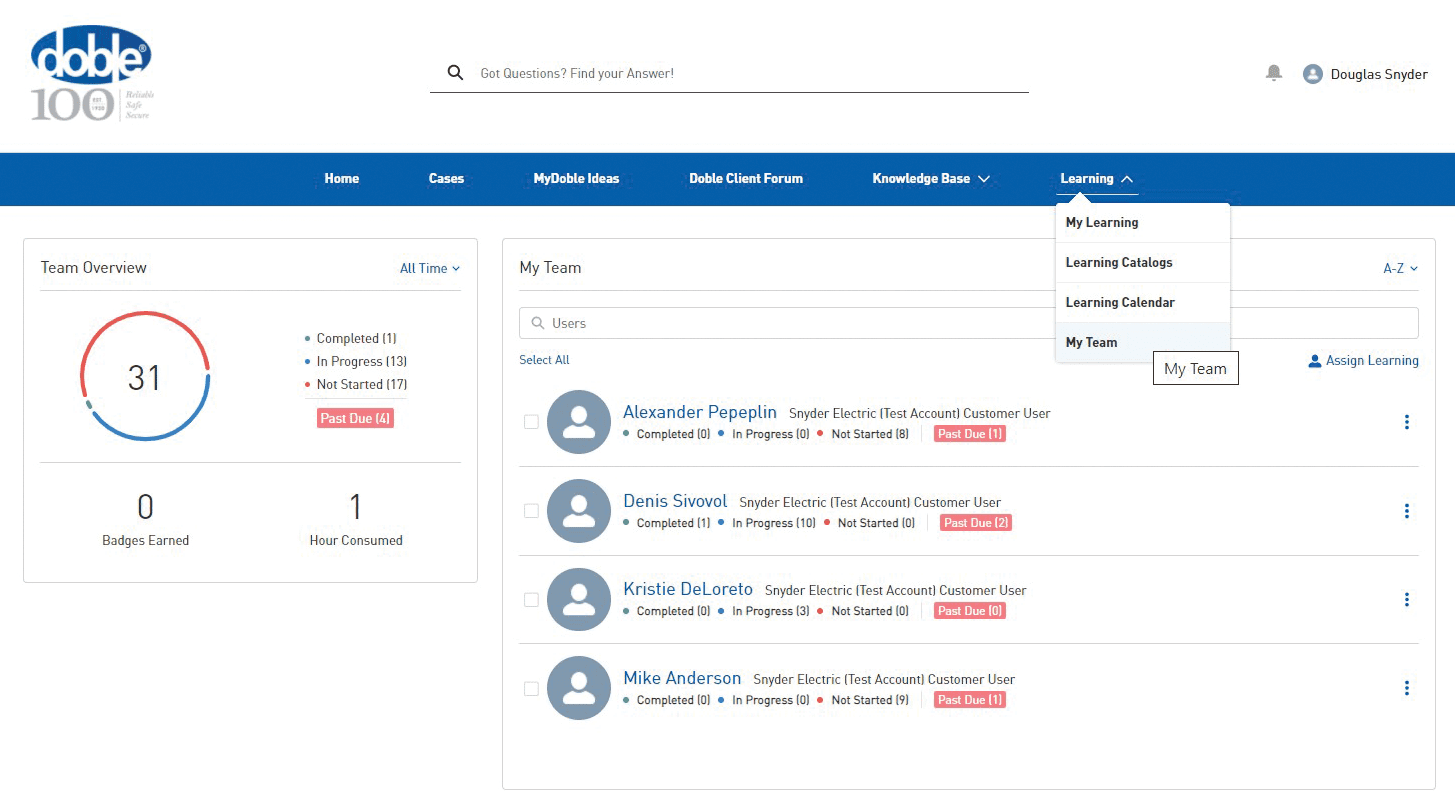Go to the Home tab
The width and height of the screenshot is (1455, 806).
pyautogui.click(x=342, y=179)
